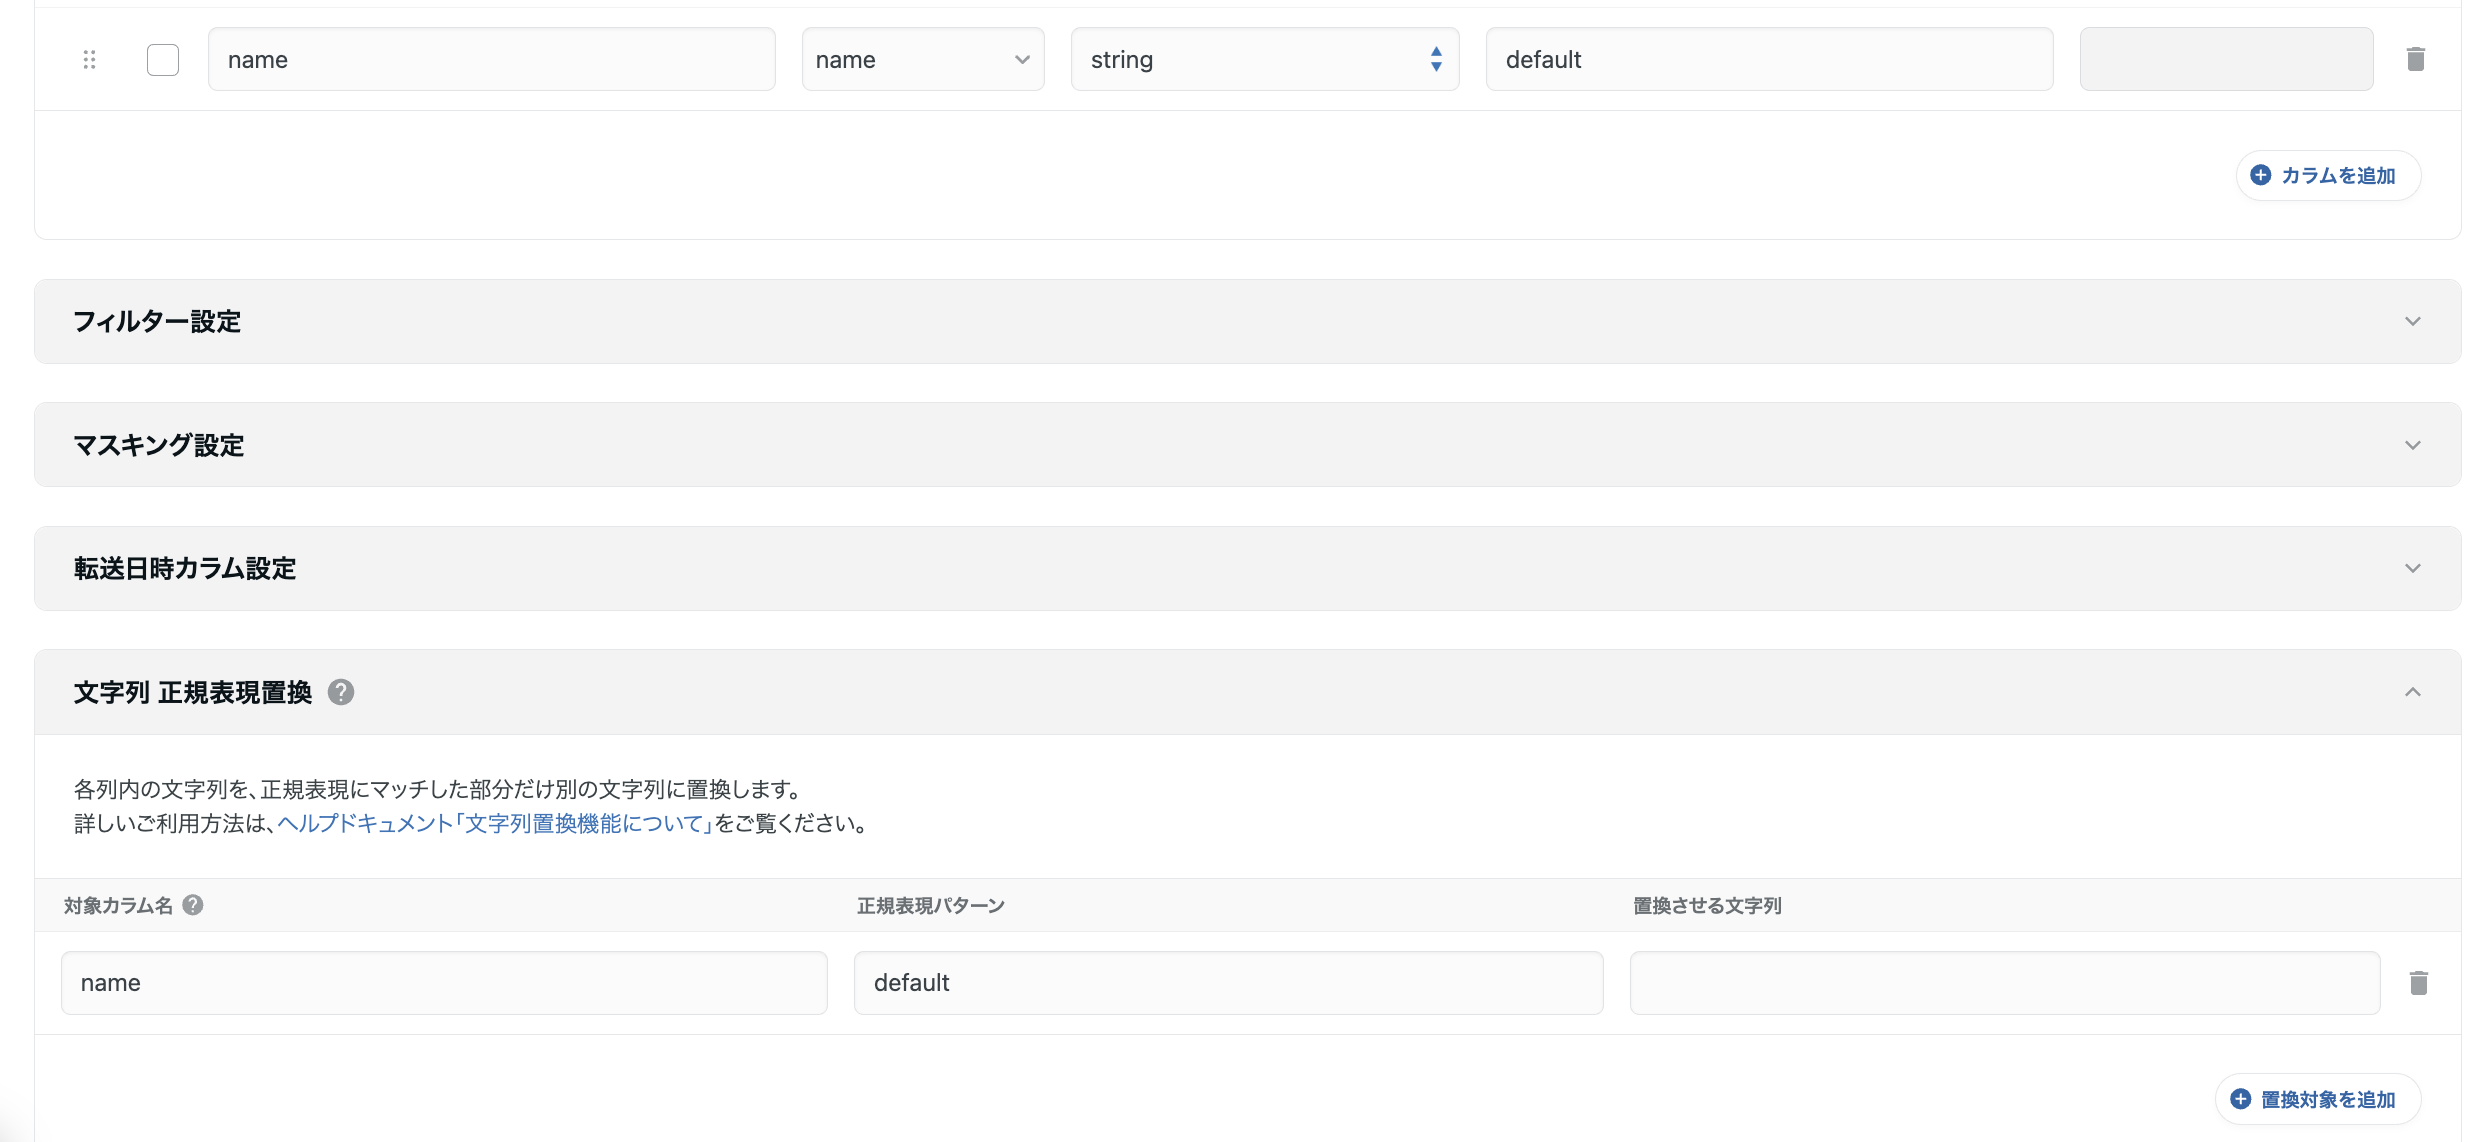This screenshot has width=2466, height=1142.
Task: Open the help tooltip next to 文字列 正規表現置換
Action: click(x=340, y=691)
